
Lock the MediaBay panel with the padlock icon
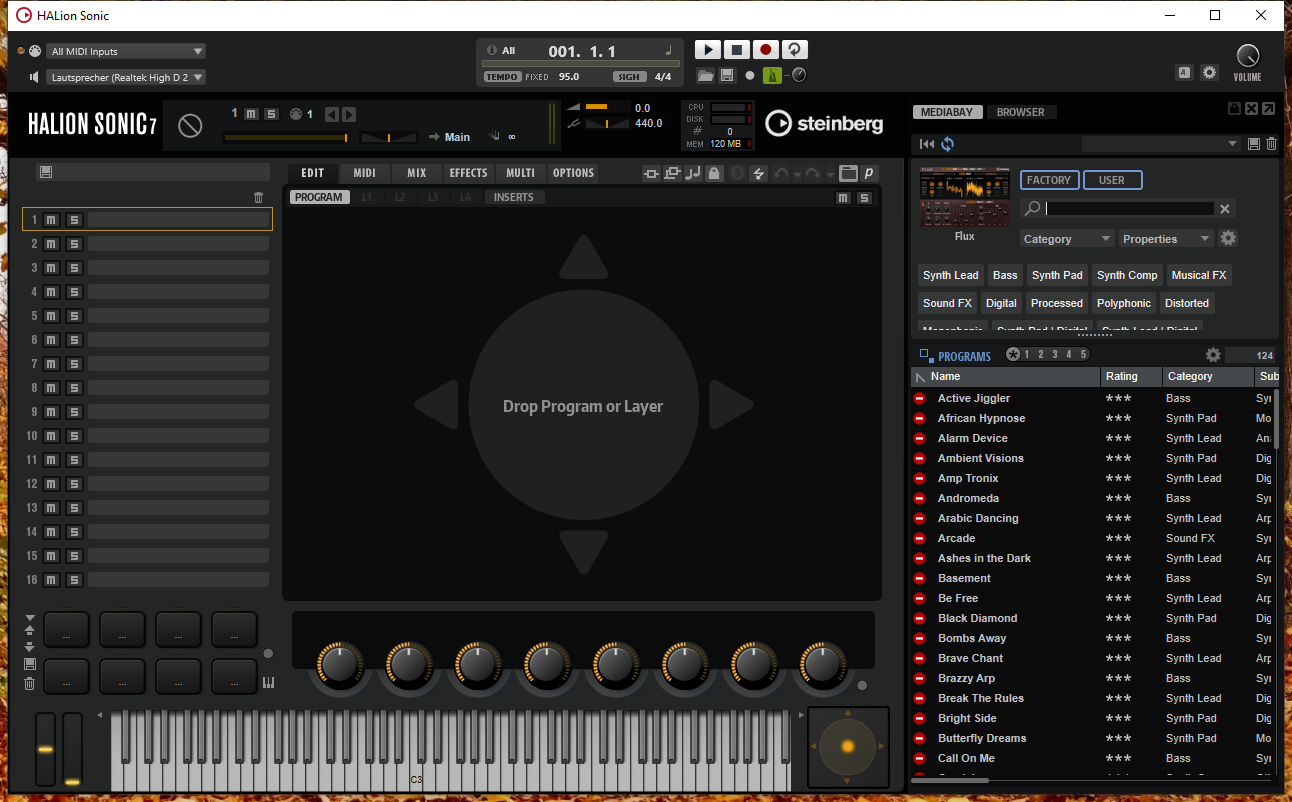click(1234, 108)
